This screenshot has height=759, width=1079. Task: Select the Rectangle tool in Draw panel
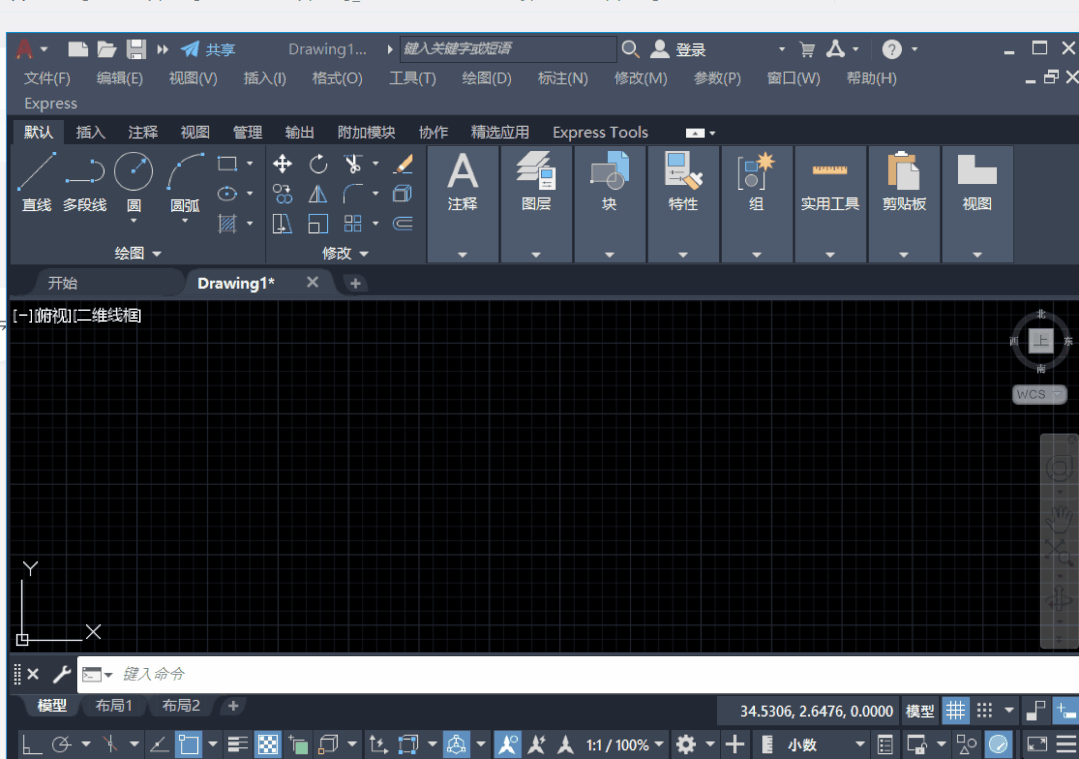point(227,164)
